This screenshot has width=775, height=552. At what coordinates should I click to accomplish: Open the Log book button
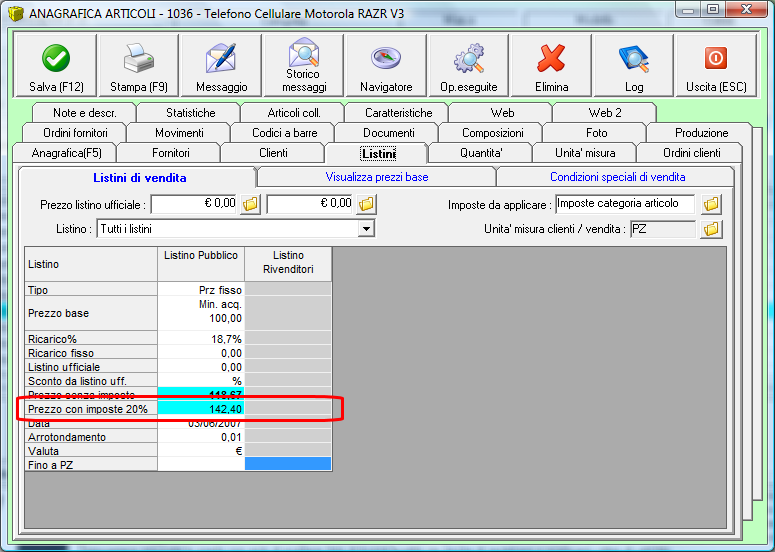point(634,65)
